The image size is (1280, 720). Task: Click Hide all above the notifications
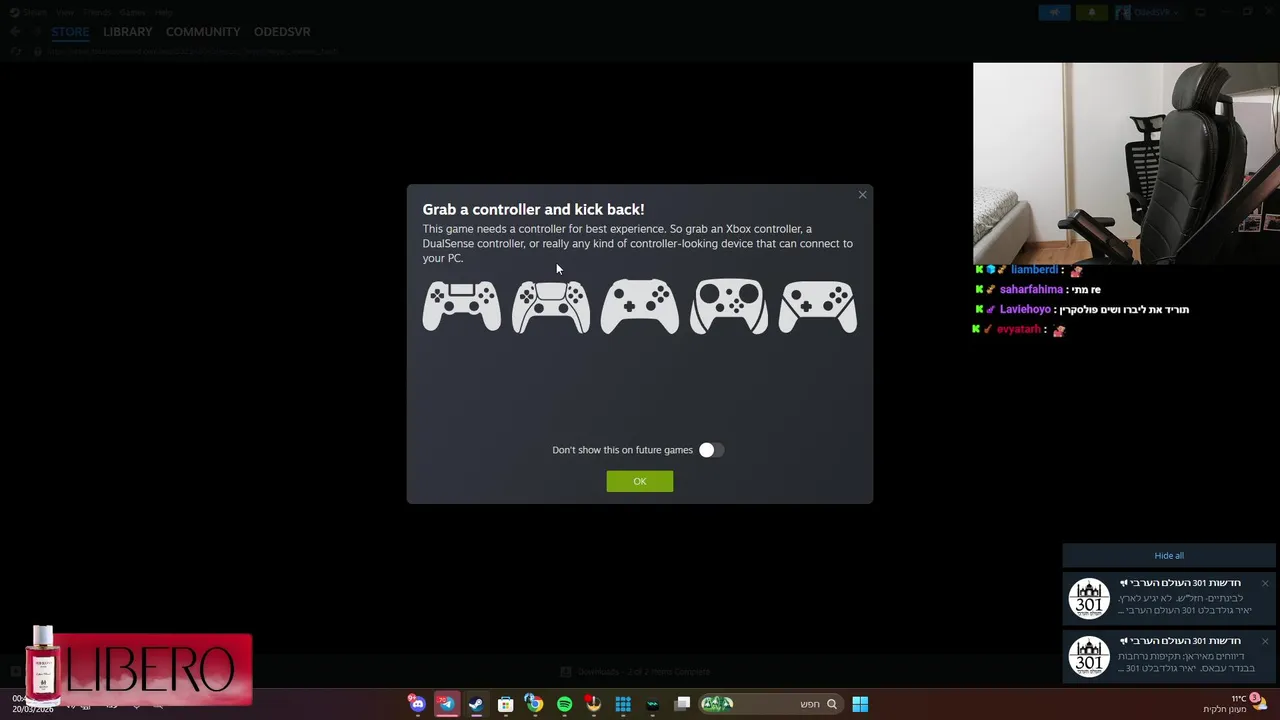click(1169, 556)
